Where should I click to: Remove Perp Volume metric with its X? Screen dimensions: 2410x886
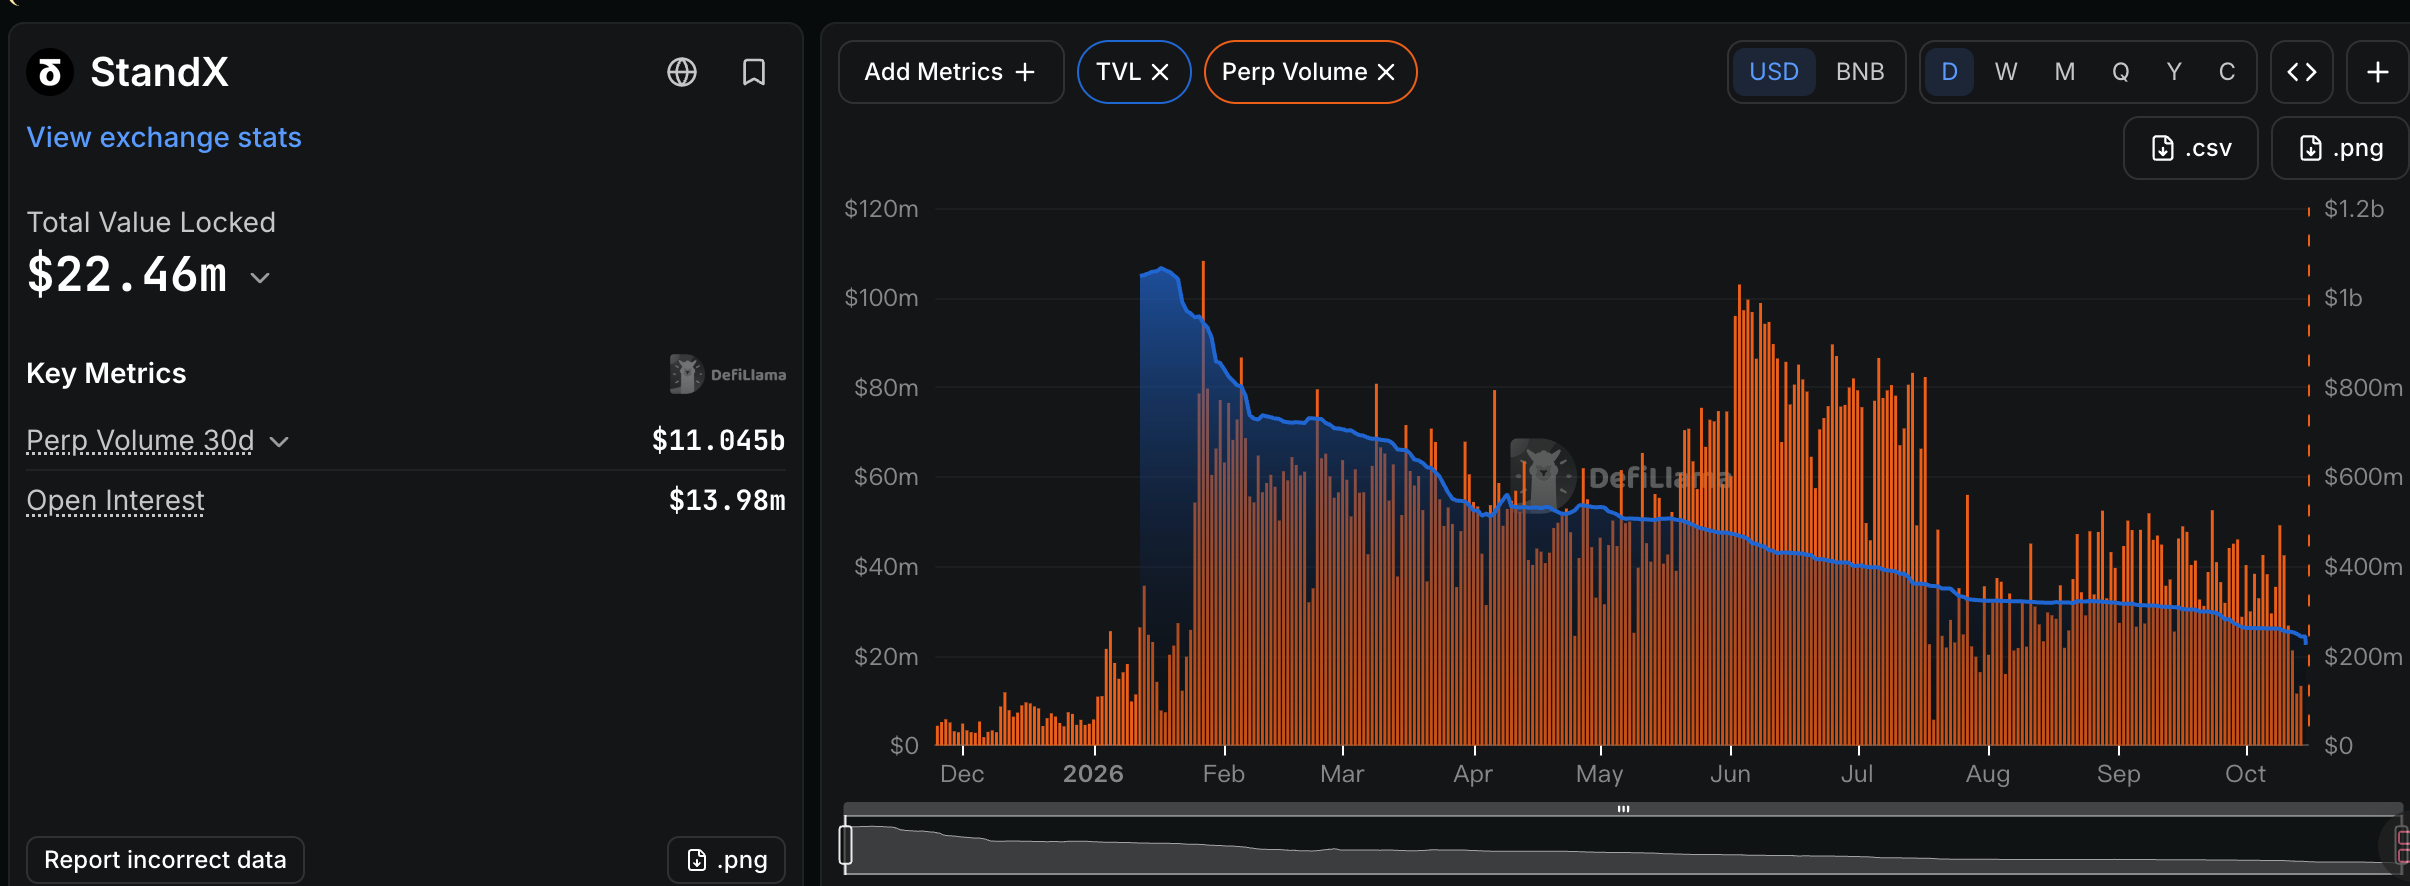click(1386, 72)
